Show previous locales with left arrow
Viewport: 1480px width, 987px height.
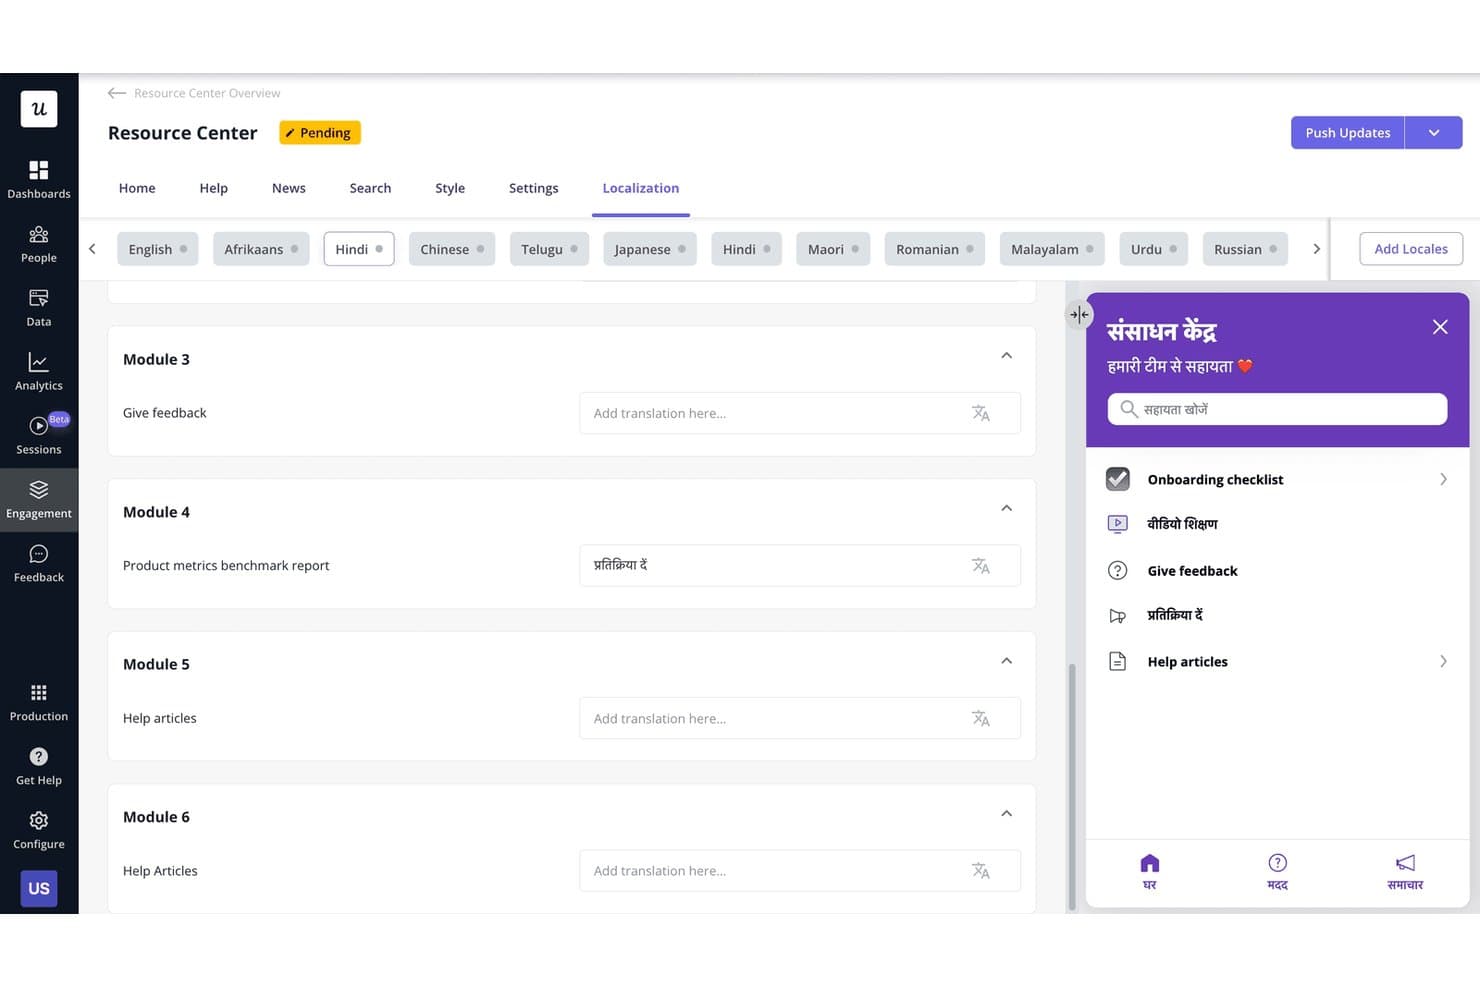tap(92, 249)
